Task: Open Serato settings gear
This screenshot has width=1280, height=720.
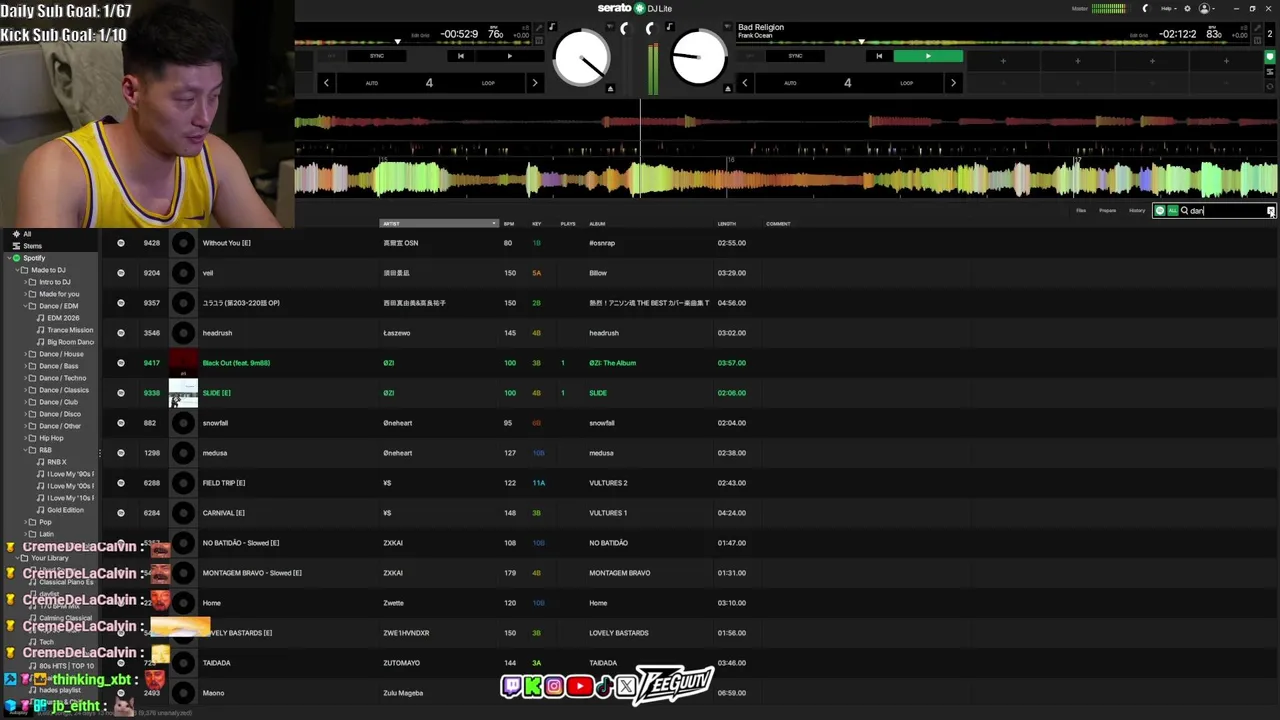Action: (1187, 8)
